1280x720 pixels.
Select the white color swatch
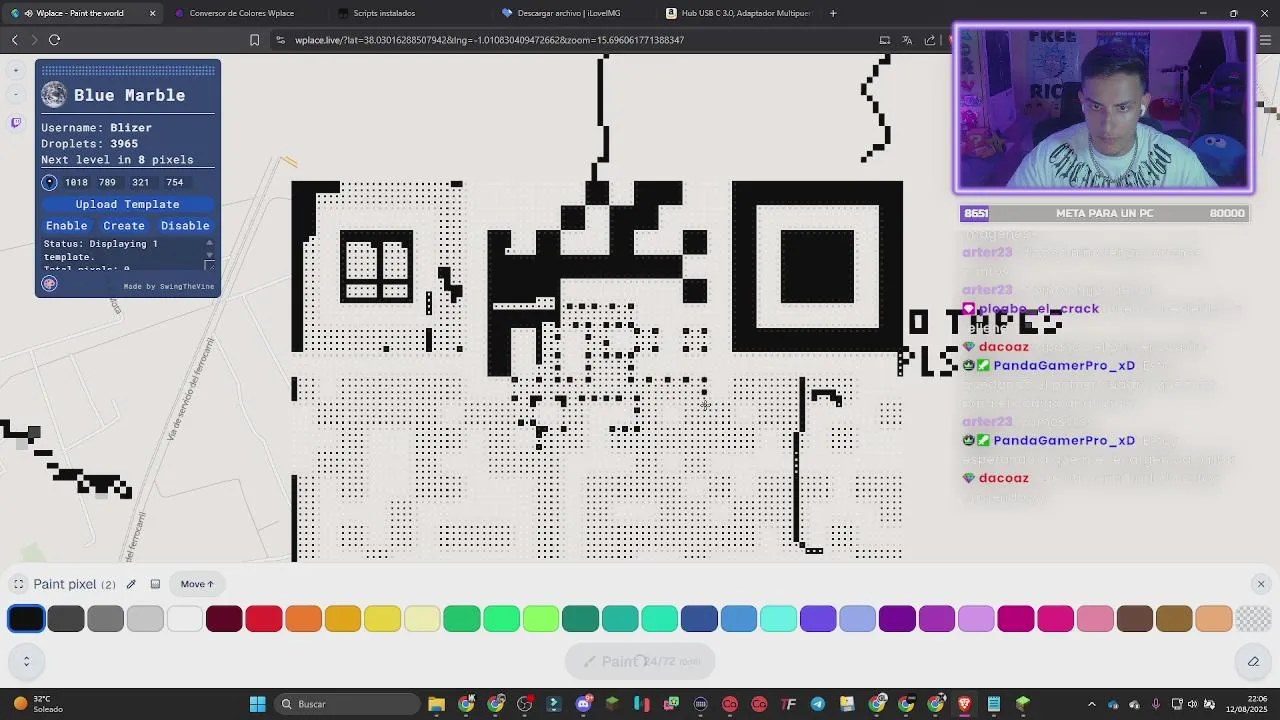pyautogui.click(x=184, y=619)
